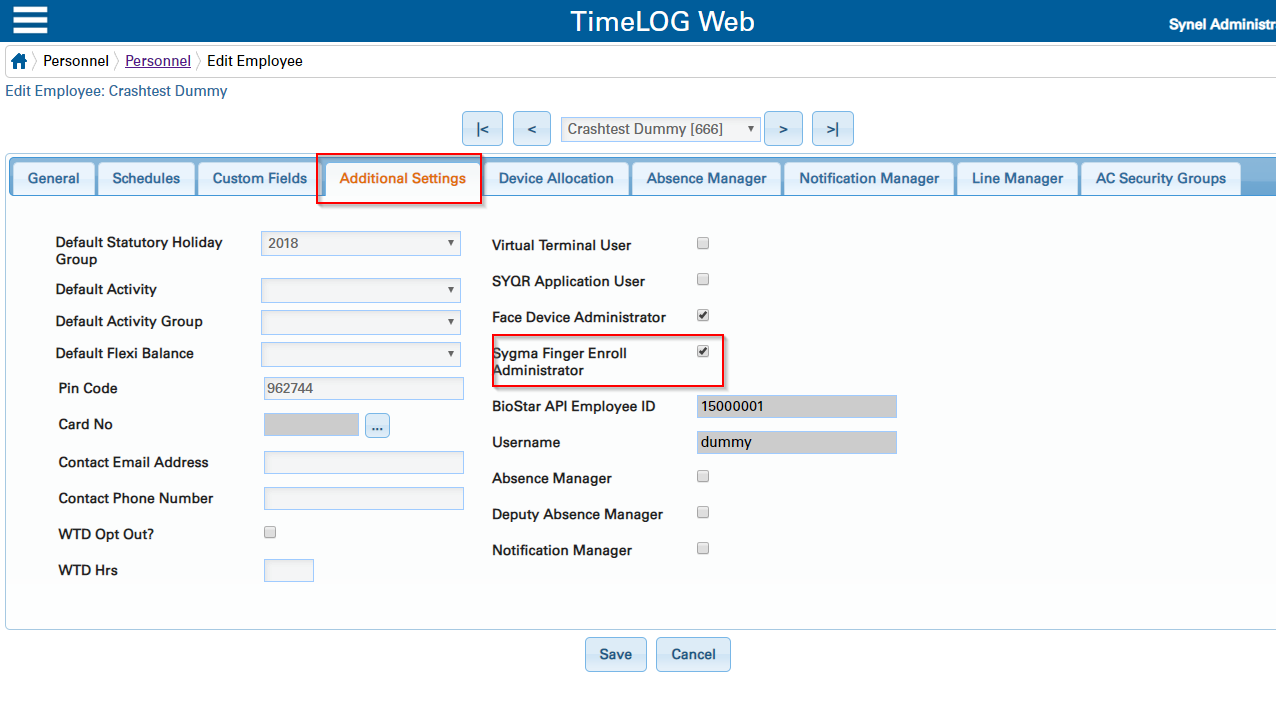Click 'Edit Employee: Crashtest Dummy' heading
Viewport: 1276px width, 719px height.
117,91
